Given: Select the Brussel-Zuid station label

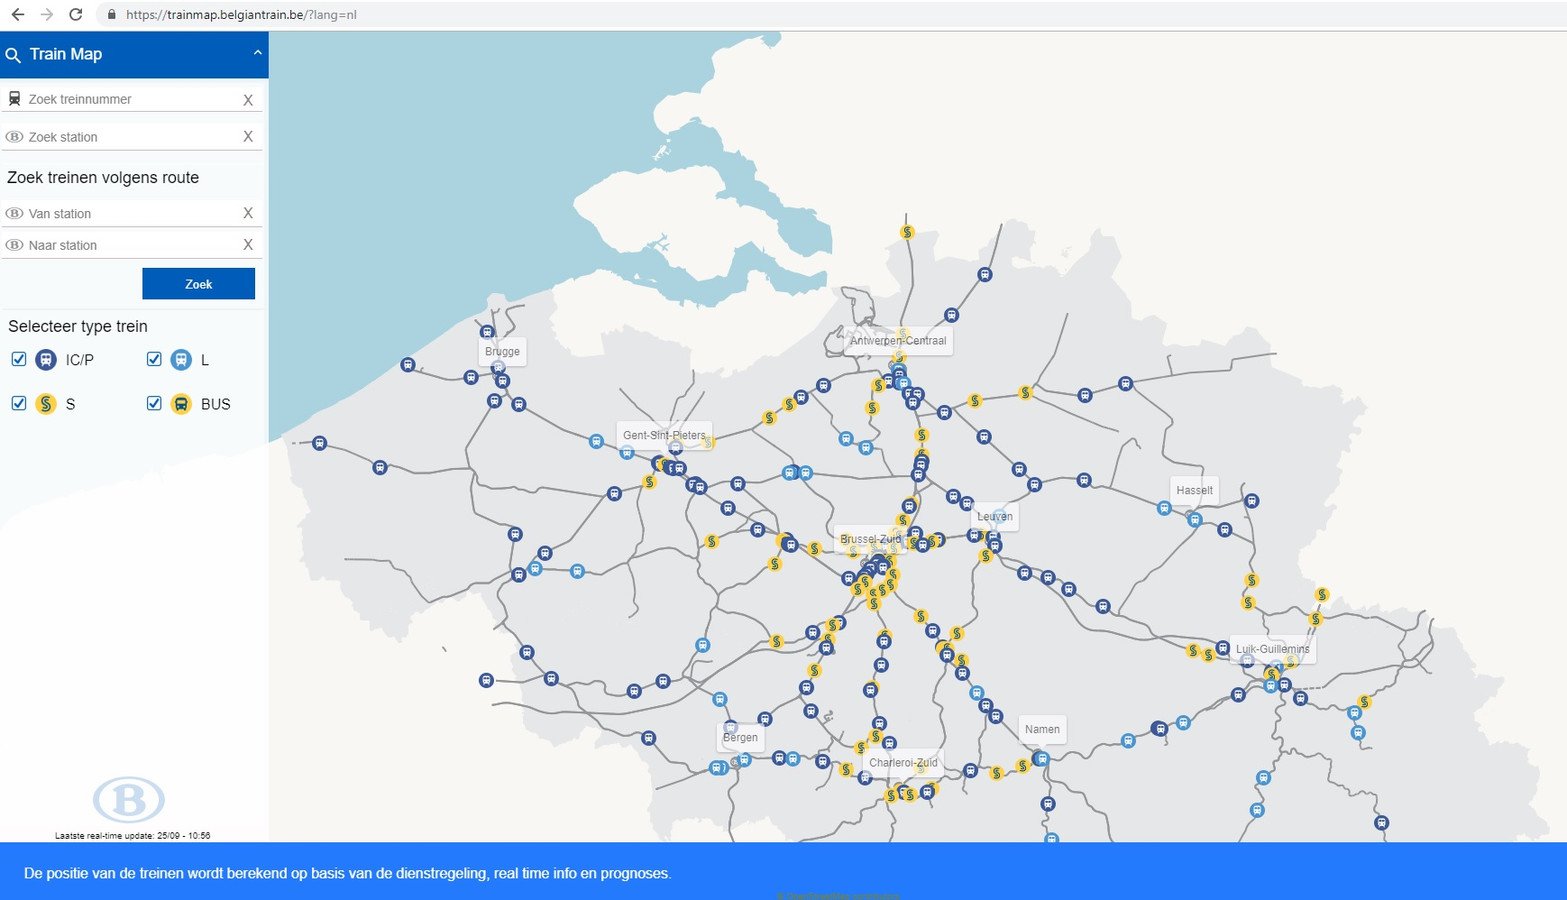Looking at the screenshot, I should coord(870,539).
